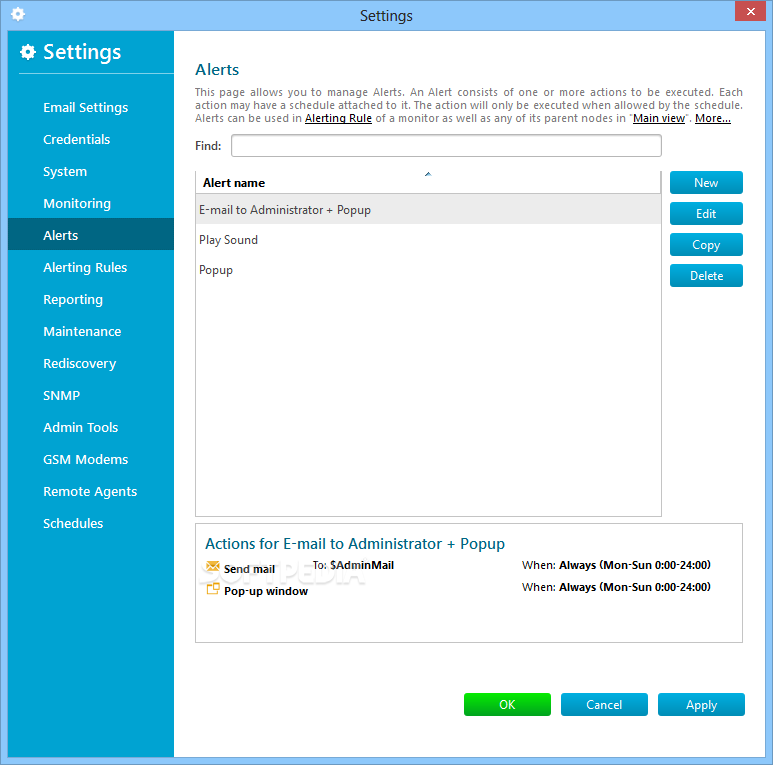Focus the Find search field
The image size is (773, 765).
click(x=446, y=146)
